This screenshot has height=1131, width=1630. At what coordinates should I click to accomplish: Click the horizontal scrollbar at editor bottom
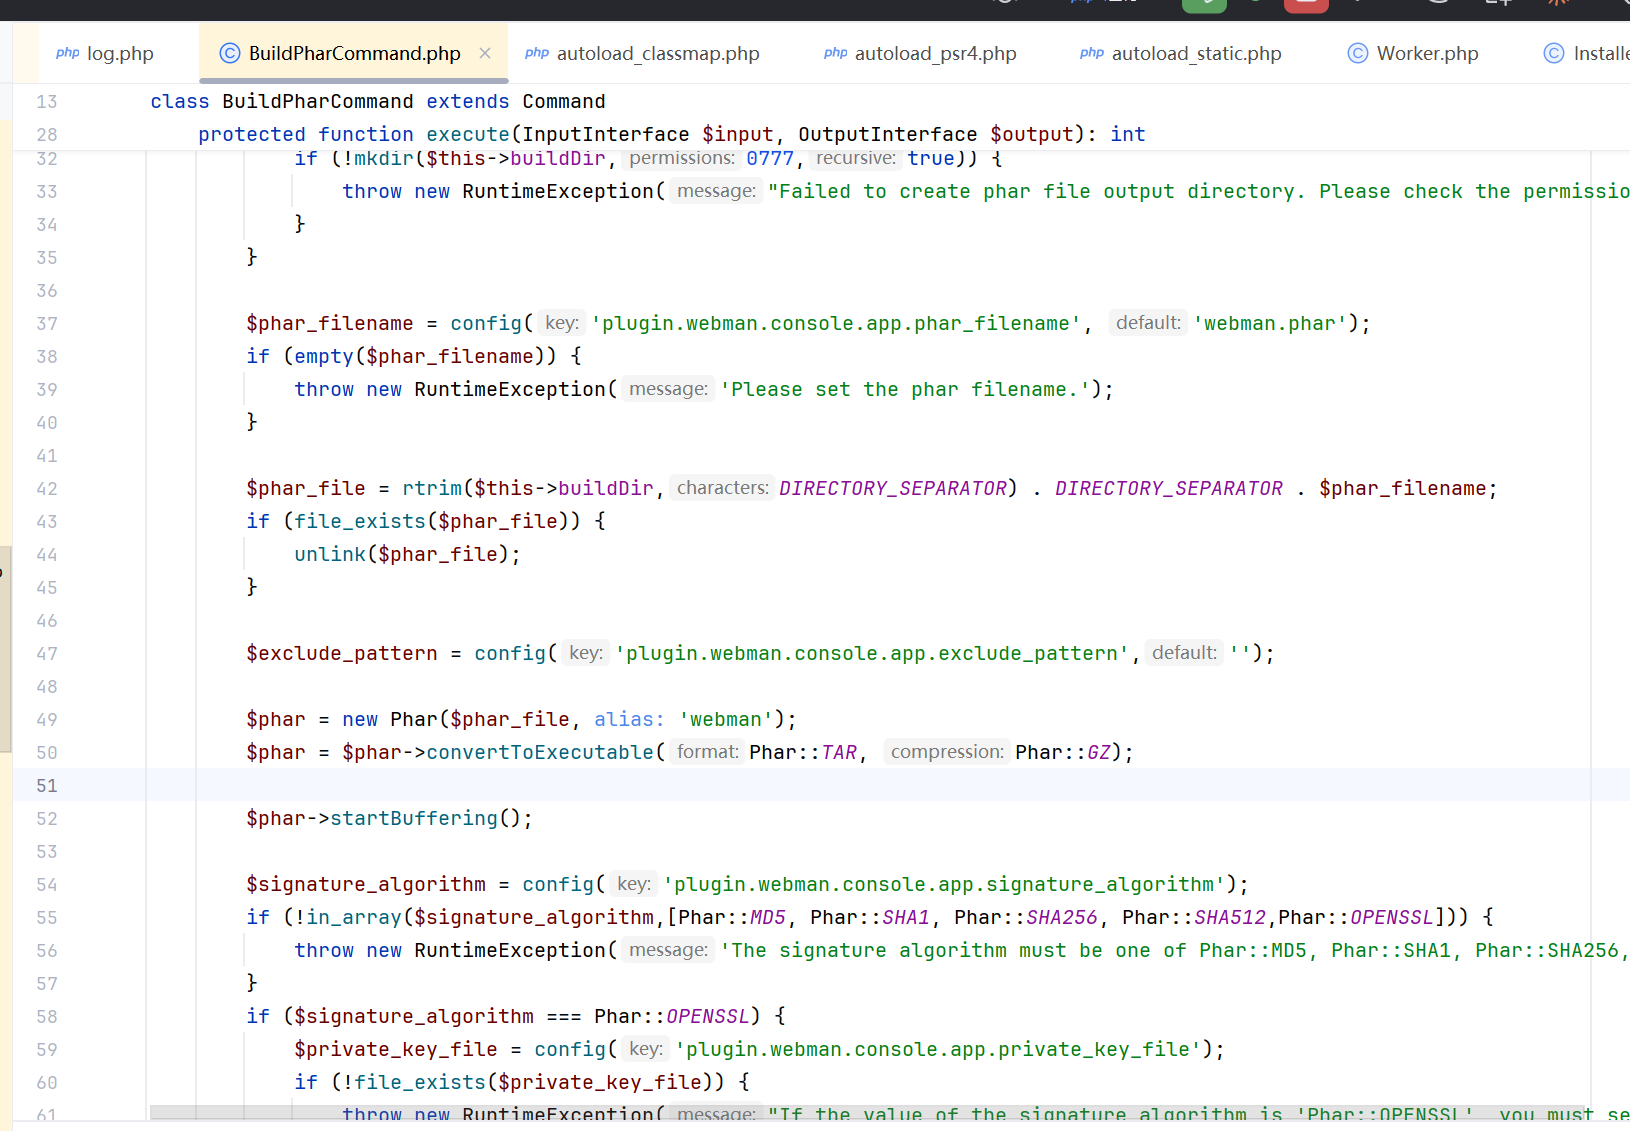coord(860,1113)
